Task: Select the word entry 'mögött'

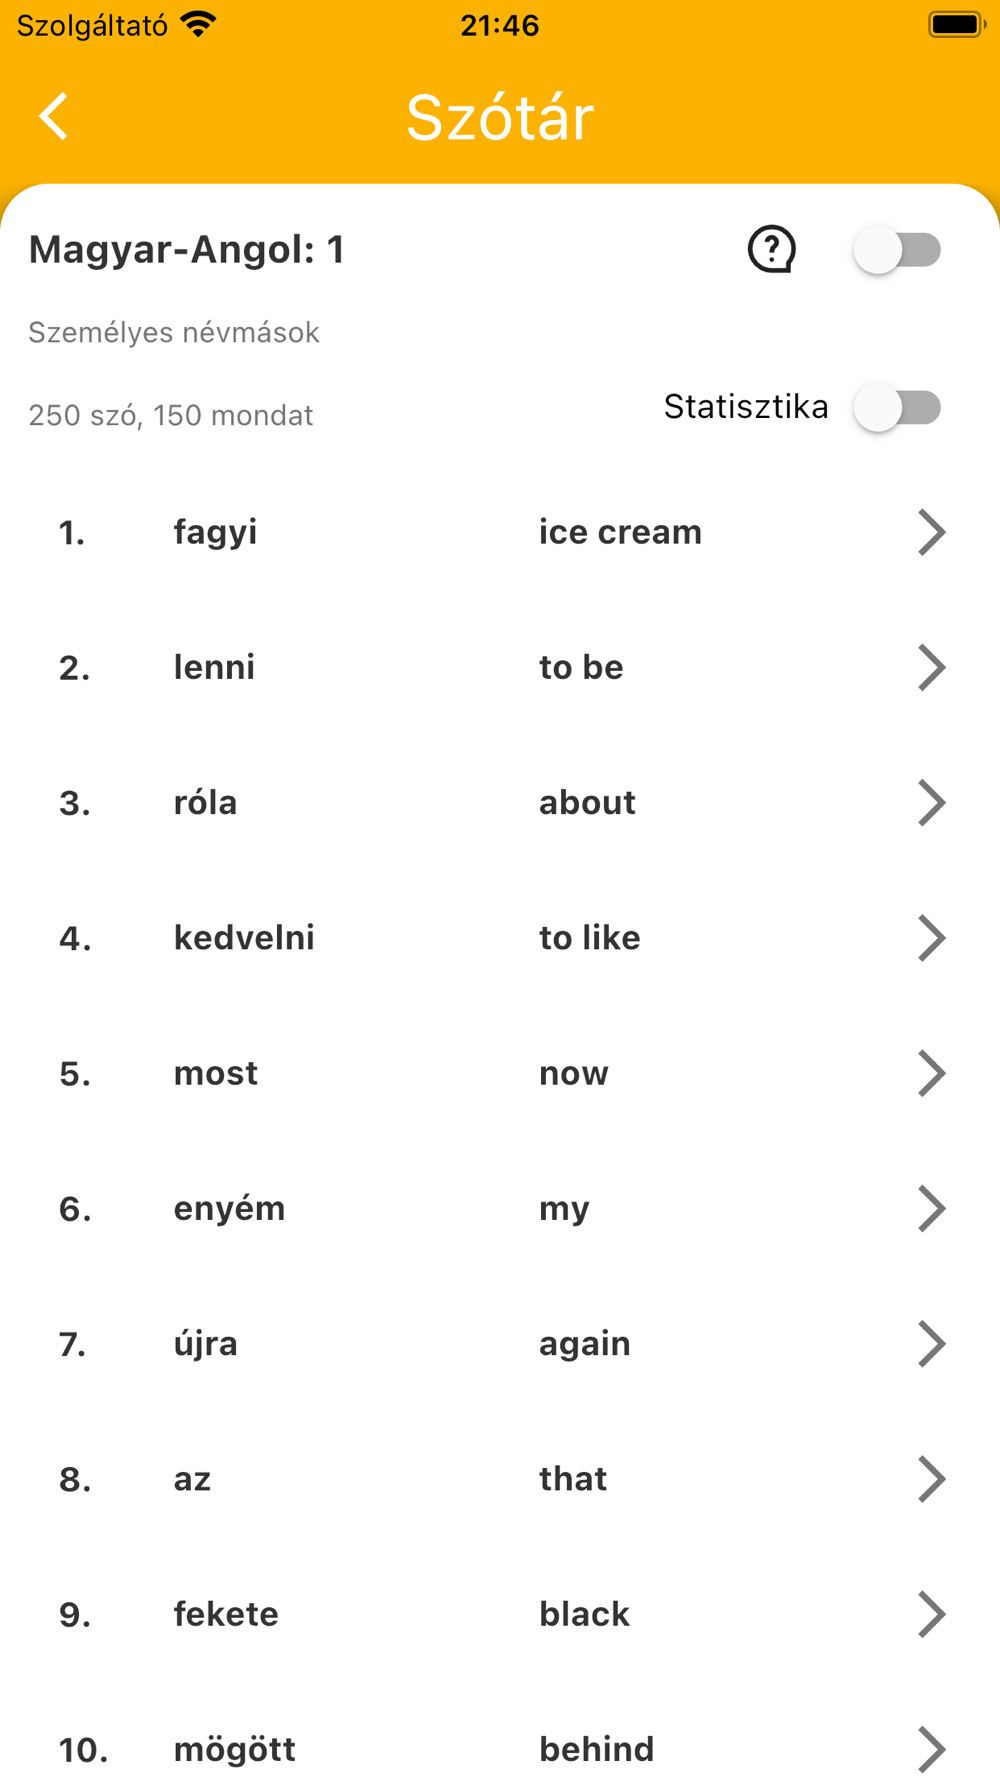Action: point(235,1749)
